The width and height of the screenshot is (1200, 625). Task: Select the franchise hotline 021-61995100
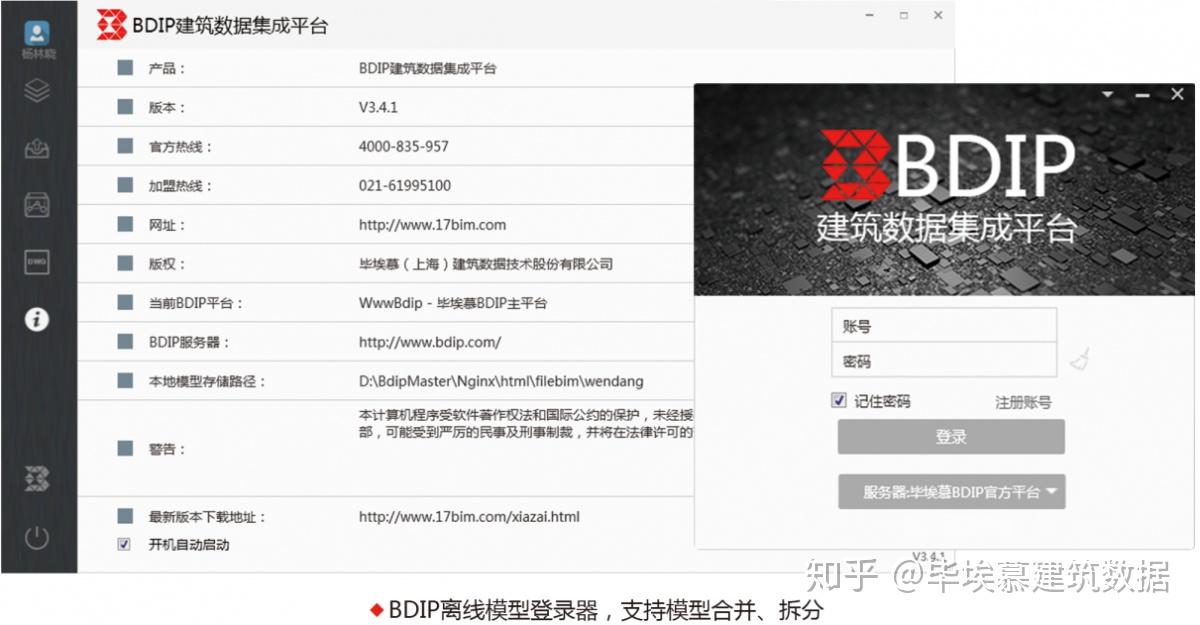[x=405, y=186]
